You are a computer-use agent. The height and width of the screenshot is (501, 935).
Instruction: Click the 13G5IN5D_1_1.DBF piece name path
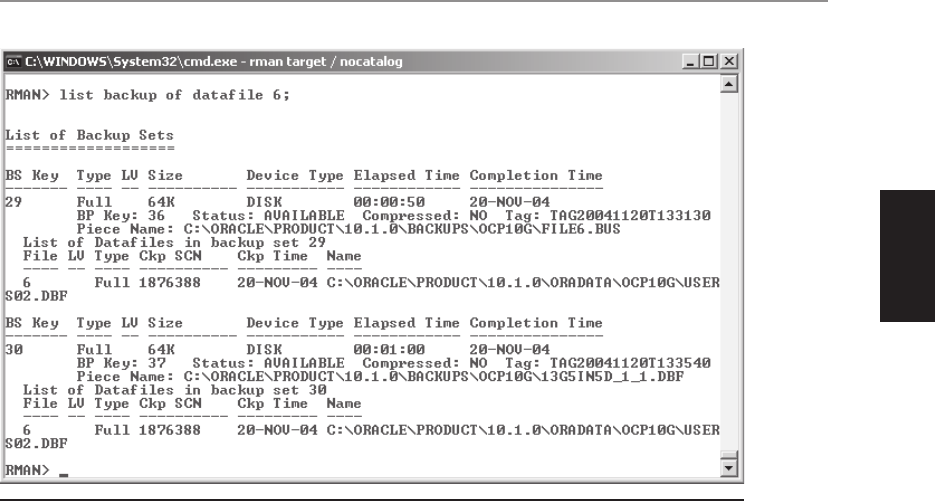pyautogui.click(x=434, y=376)
